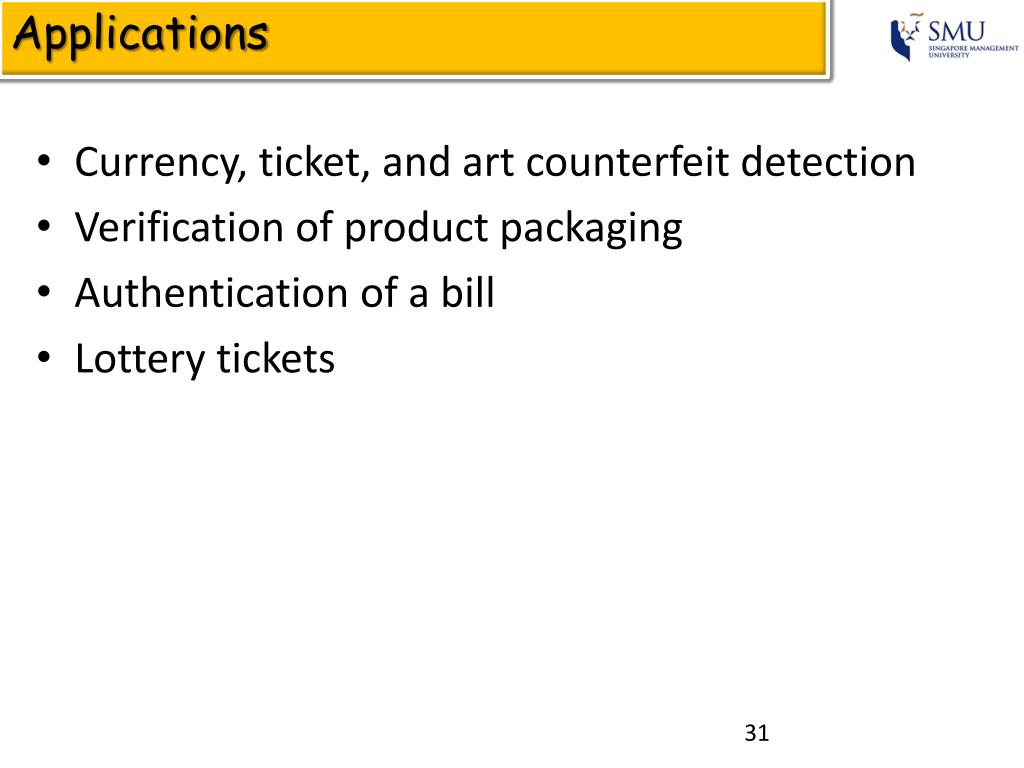Click the Applications slide title
This screenshot has width=1024, height=768.
[140, 35]
